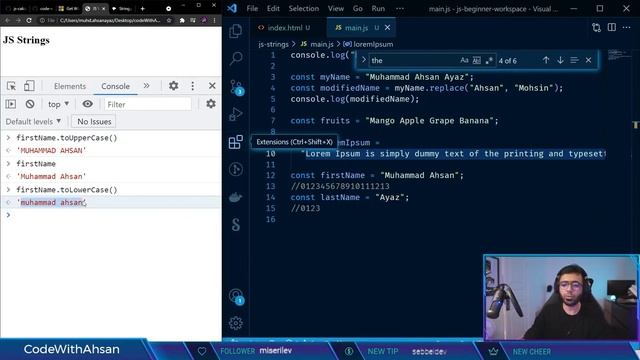The width and height of the screenshot is (640, 360).
Task: Expand the firstName.toUpperCase() console entry arrow
Action: 8,138
